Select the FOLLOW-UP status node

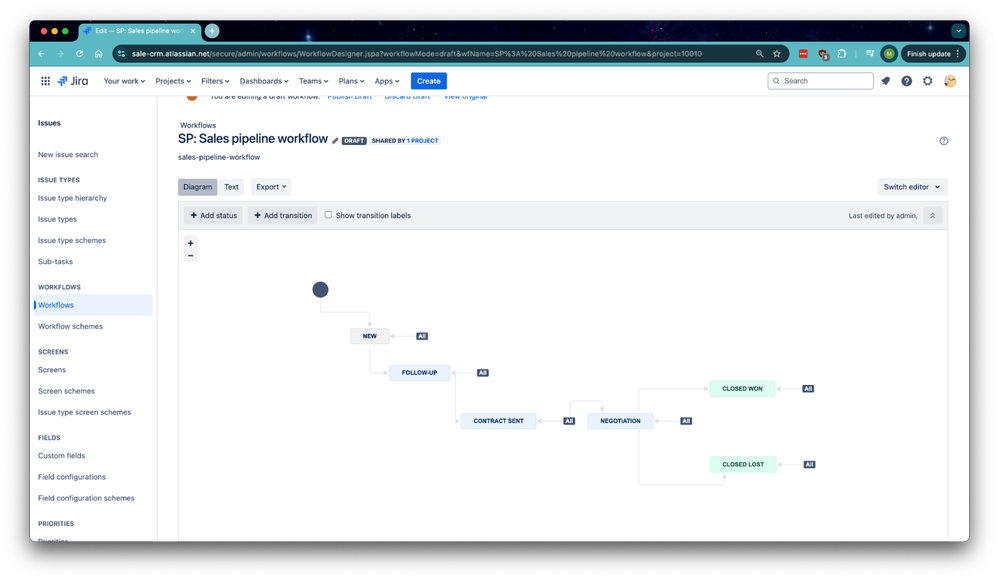419,373
